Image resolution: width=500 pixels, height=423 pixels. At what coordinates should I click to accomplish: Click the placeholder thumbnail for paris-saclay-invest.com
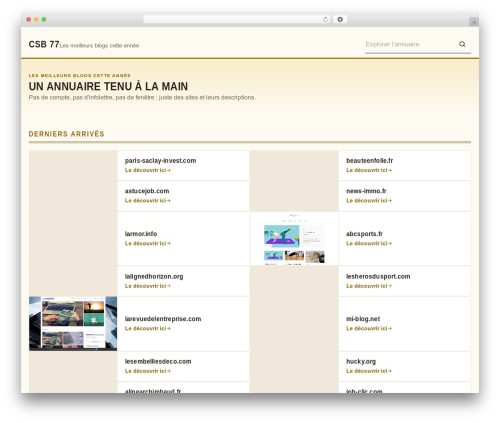click(x=73, y=165)
